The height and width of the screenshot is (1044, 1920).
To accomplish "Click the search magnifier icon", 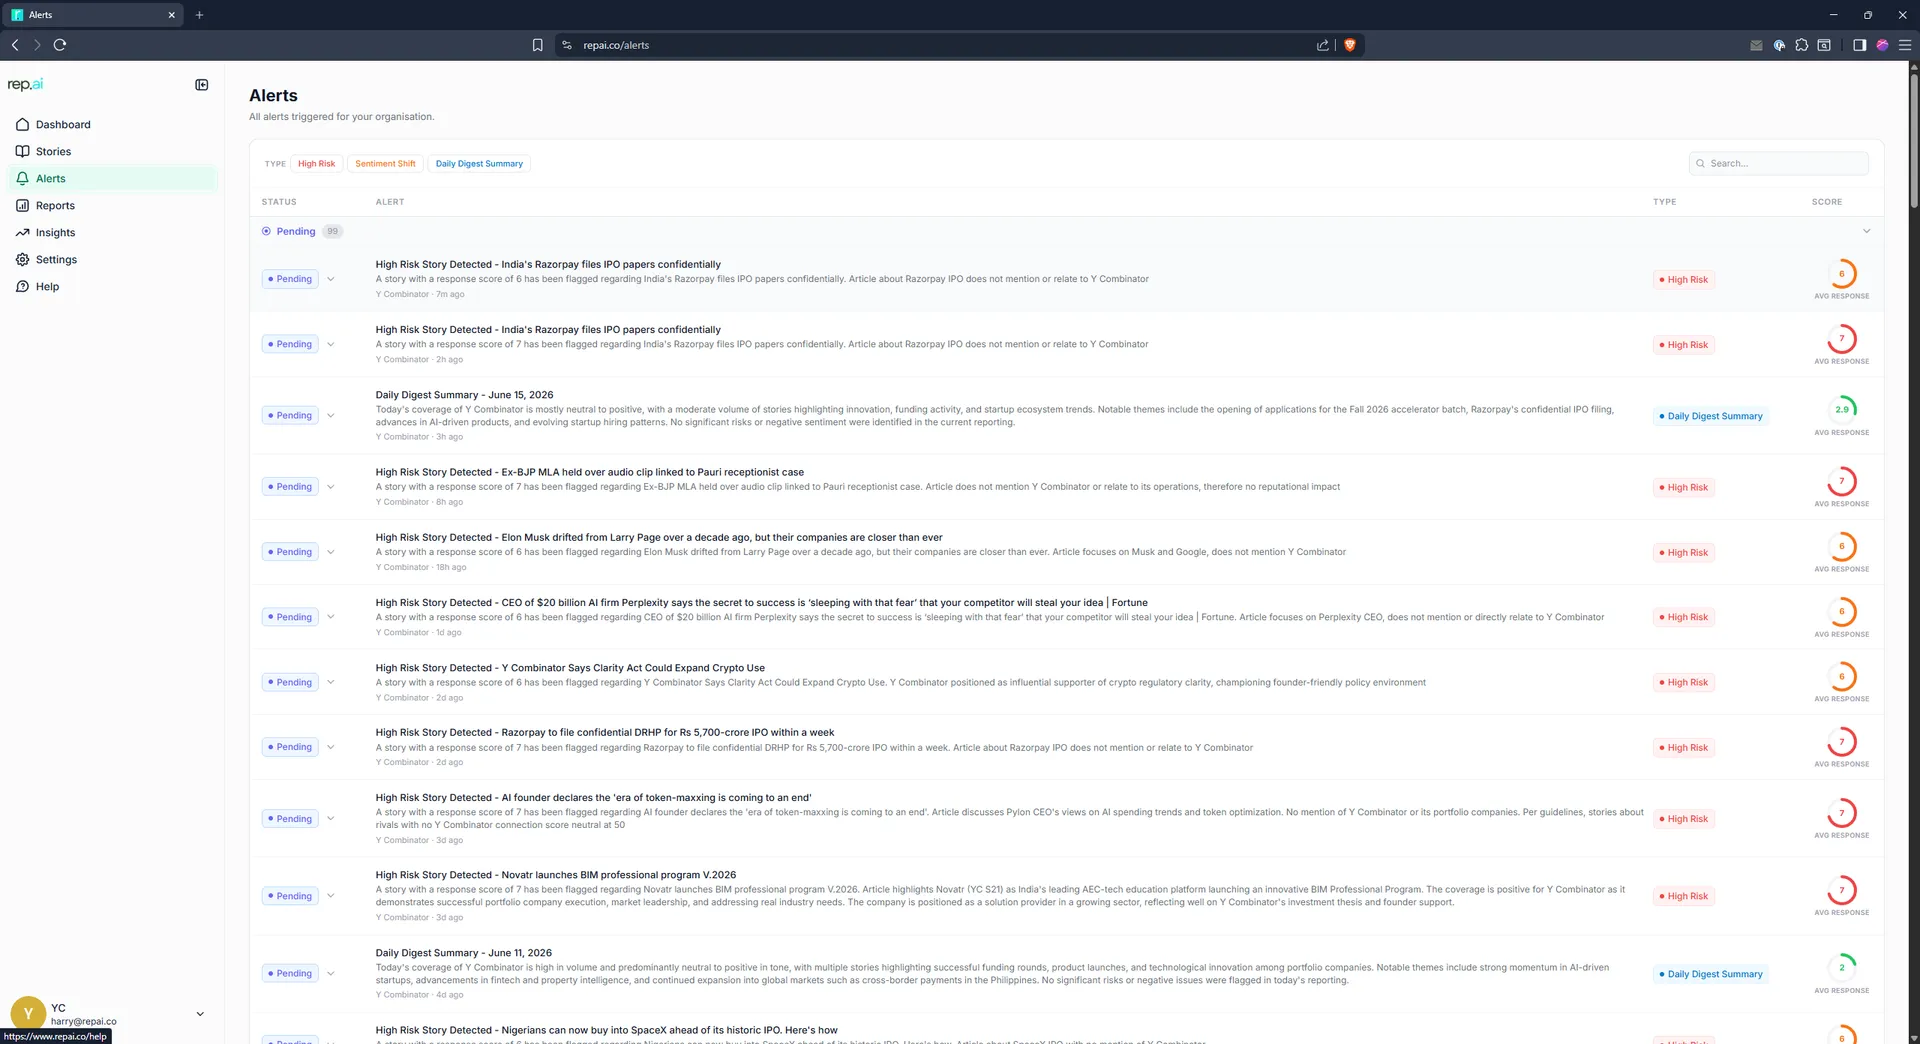I will (1700, 164).
